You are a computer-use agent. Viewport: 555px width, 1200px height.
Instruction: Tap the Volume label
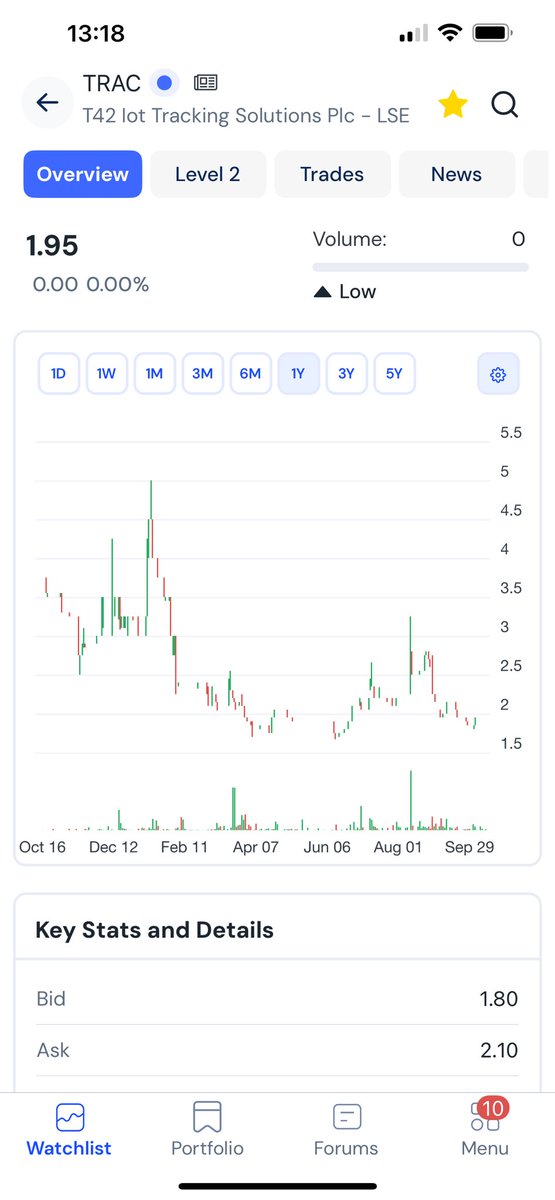coord(350,239)
